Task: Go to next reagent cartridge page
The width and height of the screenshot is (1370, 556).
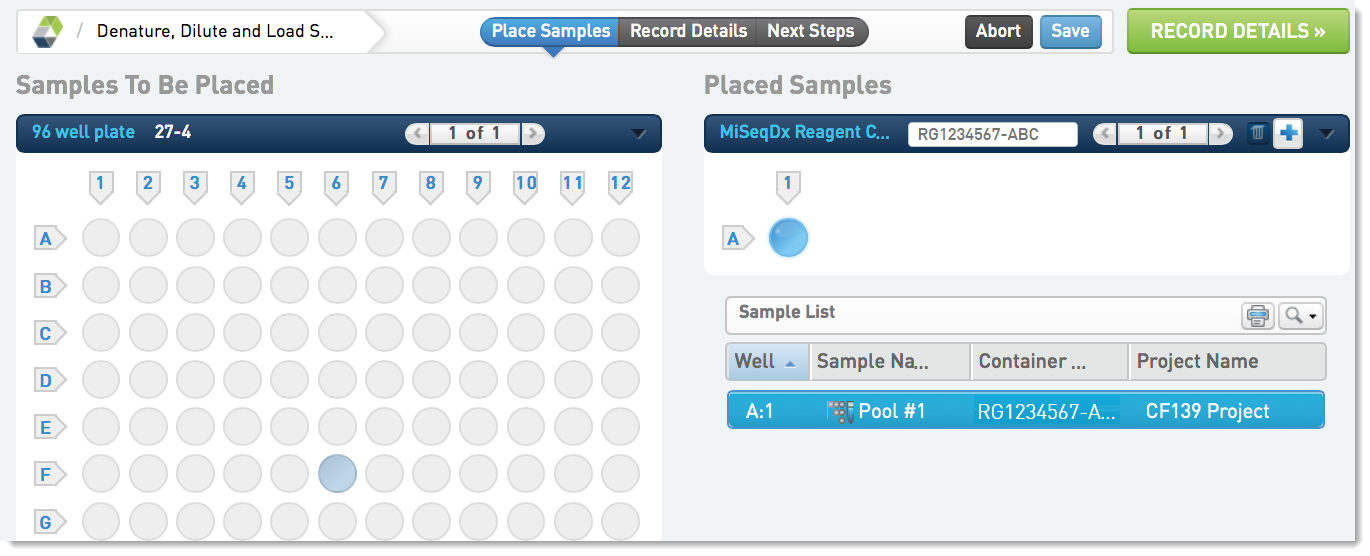Action: (x=1220, y=133)
